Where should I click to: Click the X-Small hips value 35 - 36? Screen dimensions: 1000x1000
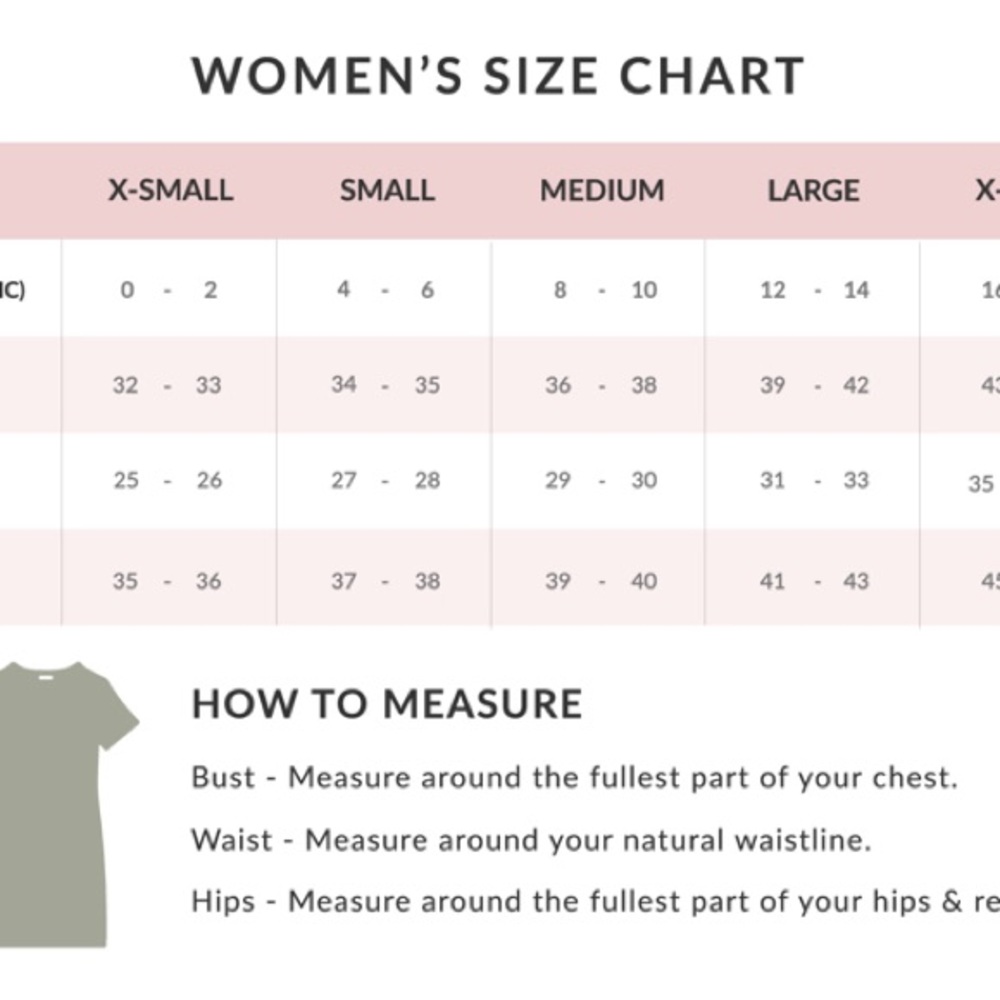[x=167, y=581]
